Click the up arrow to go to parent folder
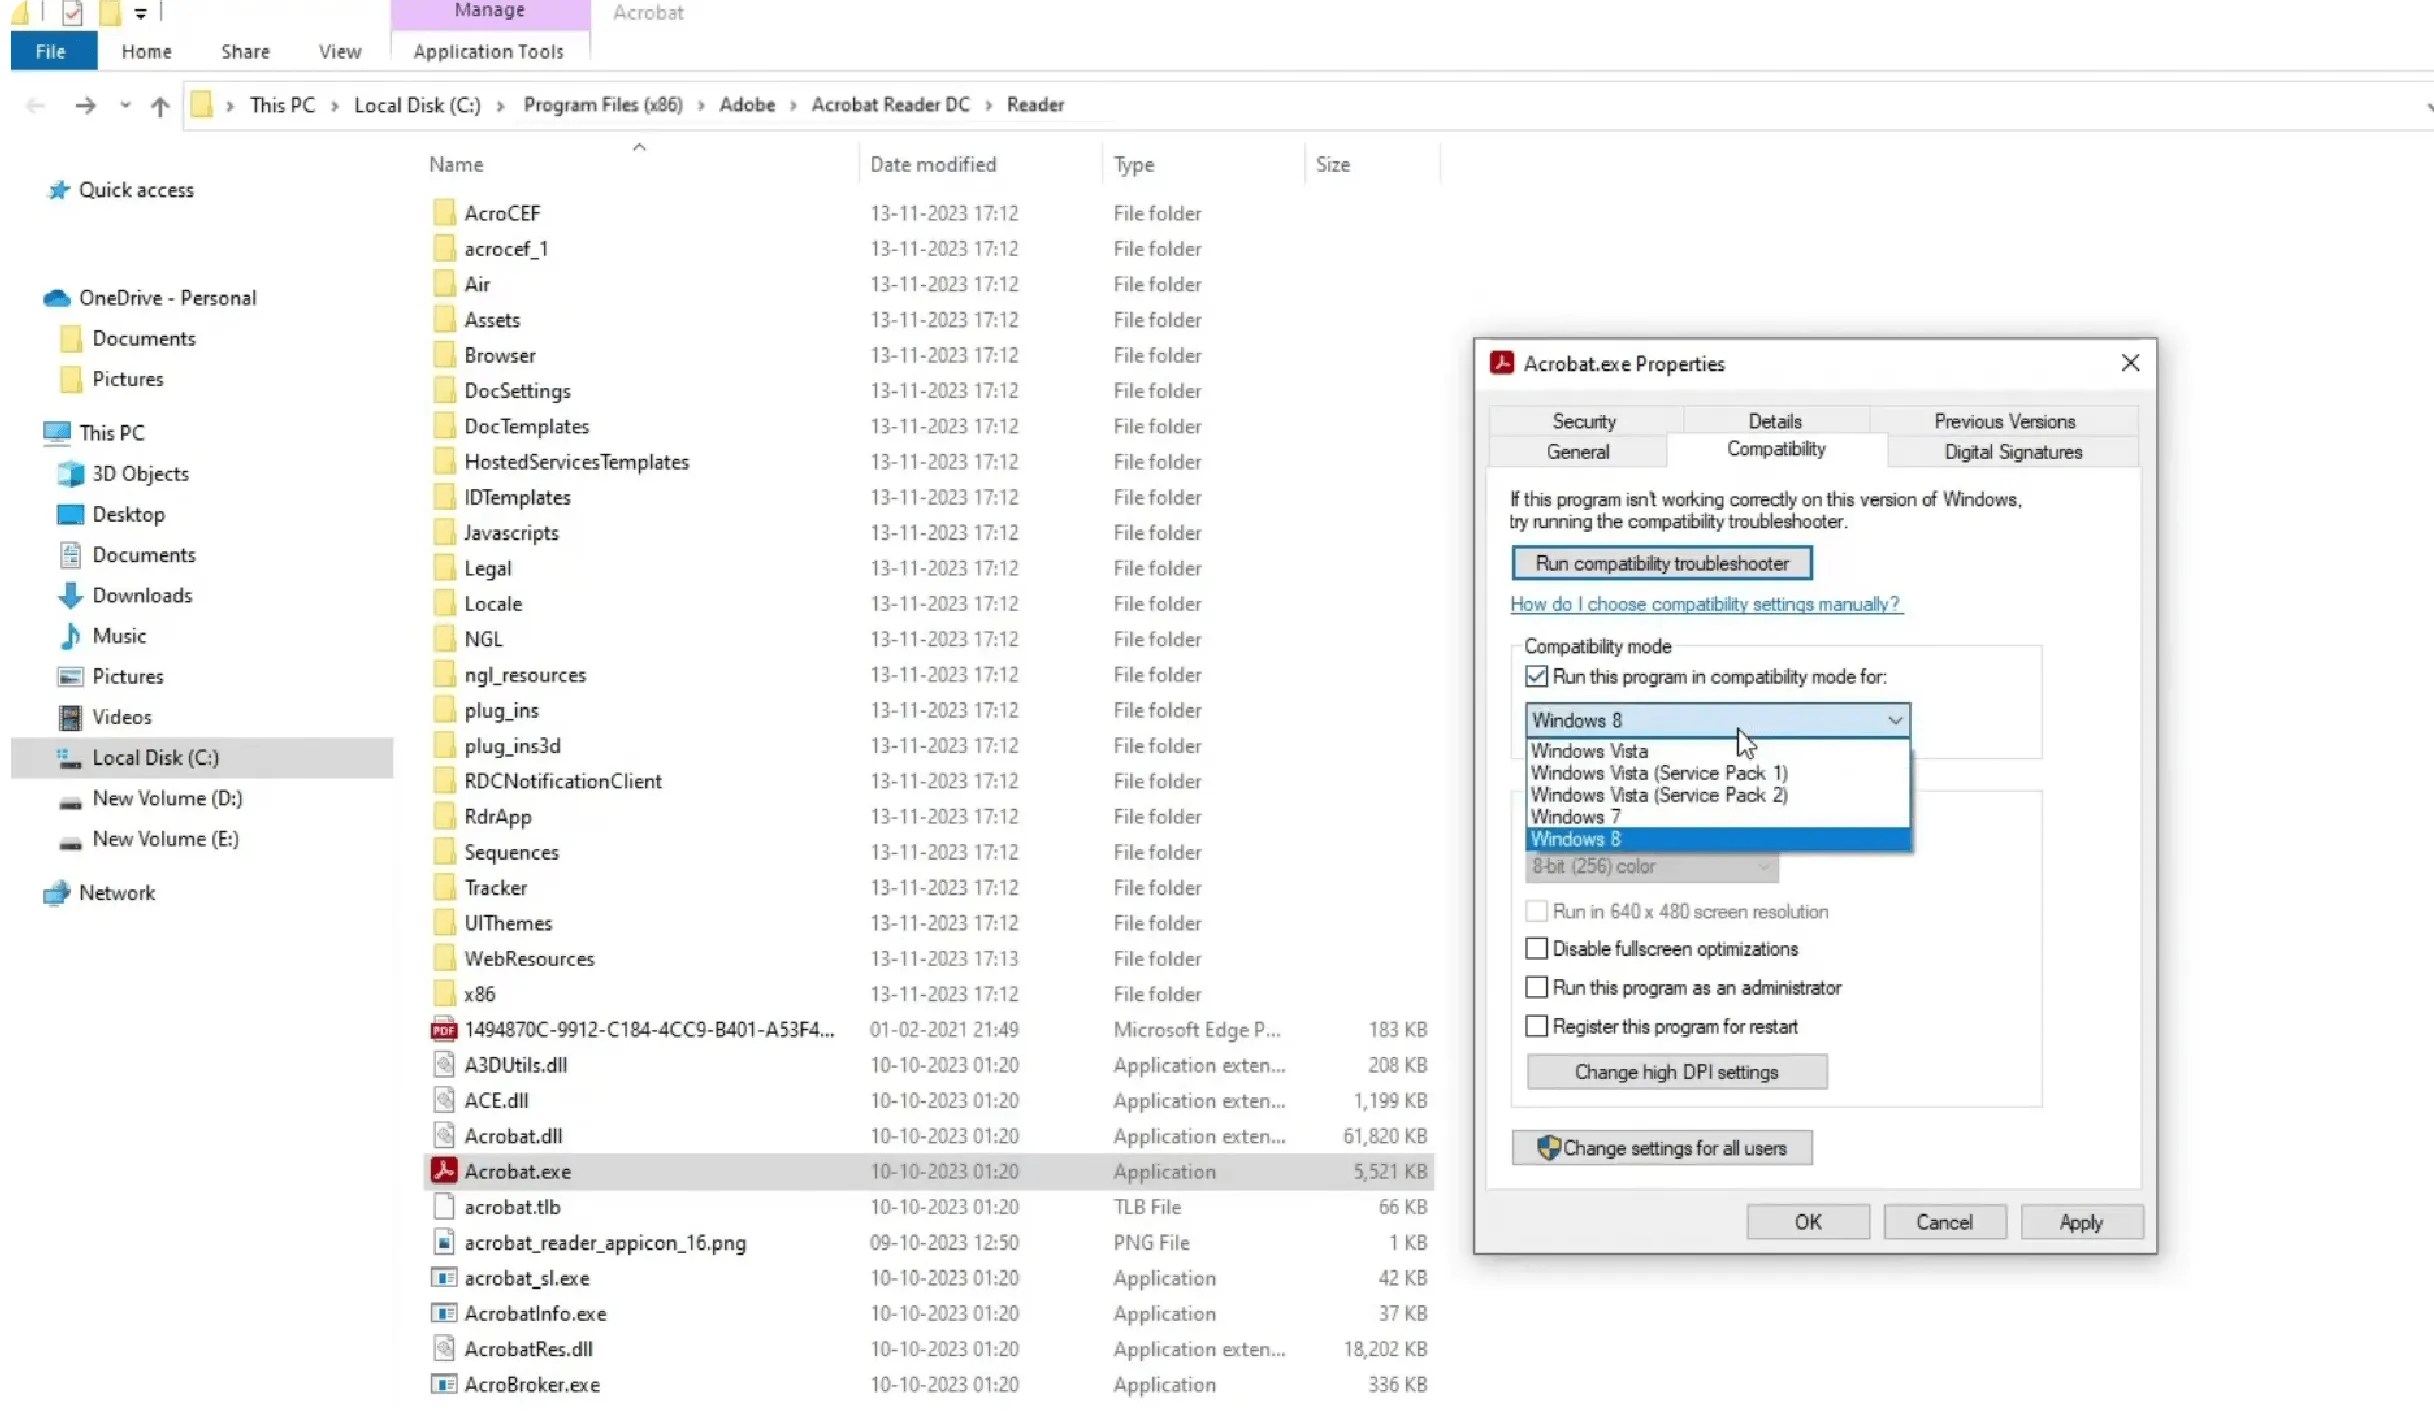 pos(160,106)
